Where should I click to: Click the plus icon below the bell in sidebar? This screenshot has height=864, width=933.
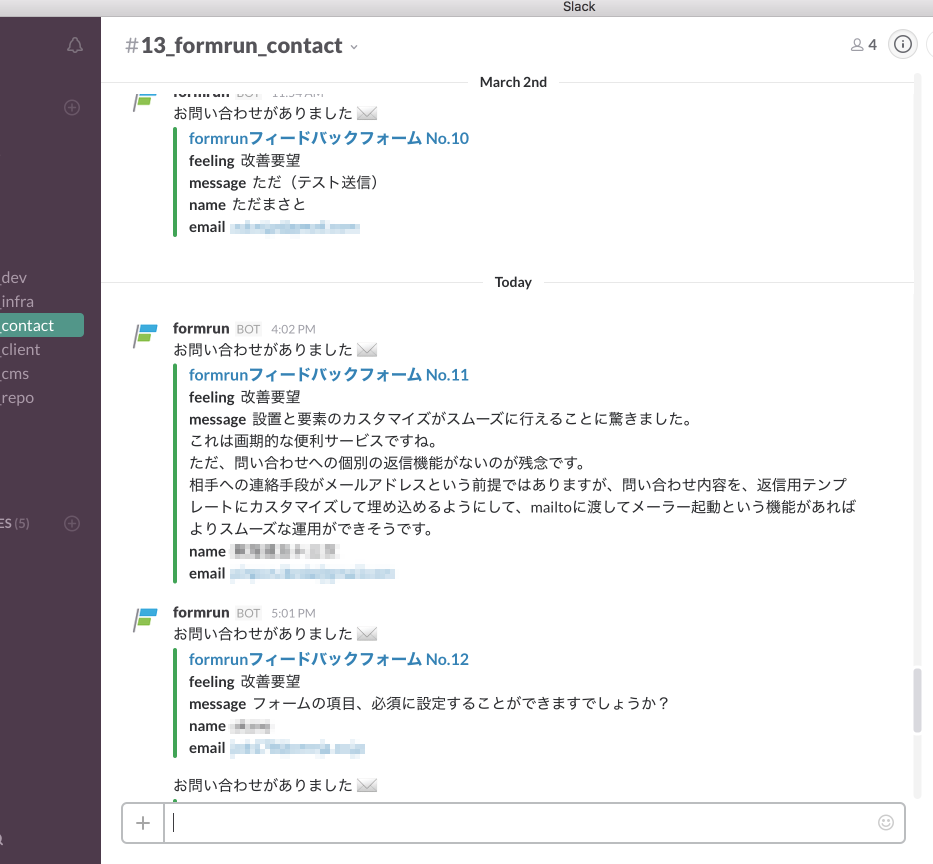click(71, 107)
